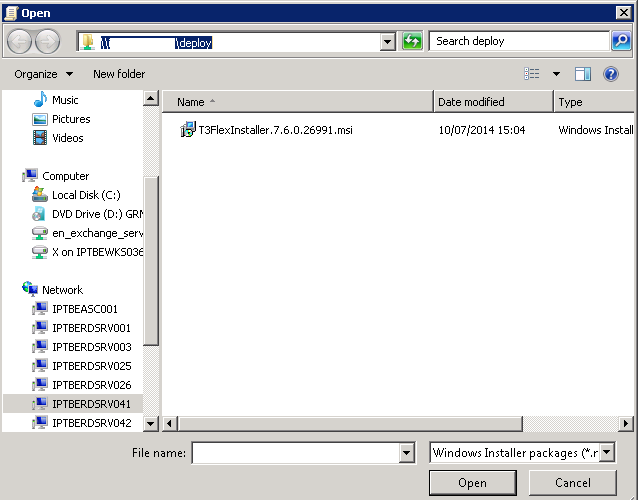Click navigation pane scroll down arrow
Image resolution: width=638 pixels, height=500 pixels.
151,424
